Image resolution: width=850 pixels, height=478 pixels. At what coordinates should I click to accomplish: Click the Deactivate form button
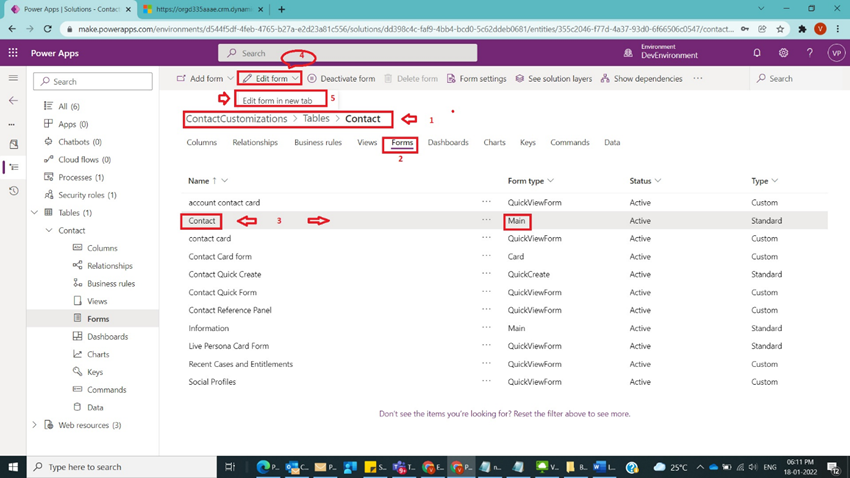tap(341, 79)
